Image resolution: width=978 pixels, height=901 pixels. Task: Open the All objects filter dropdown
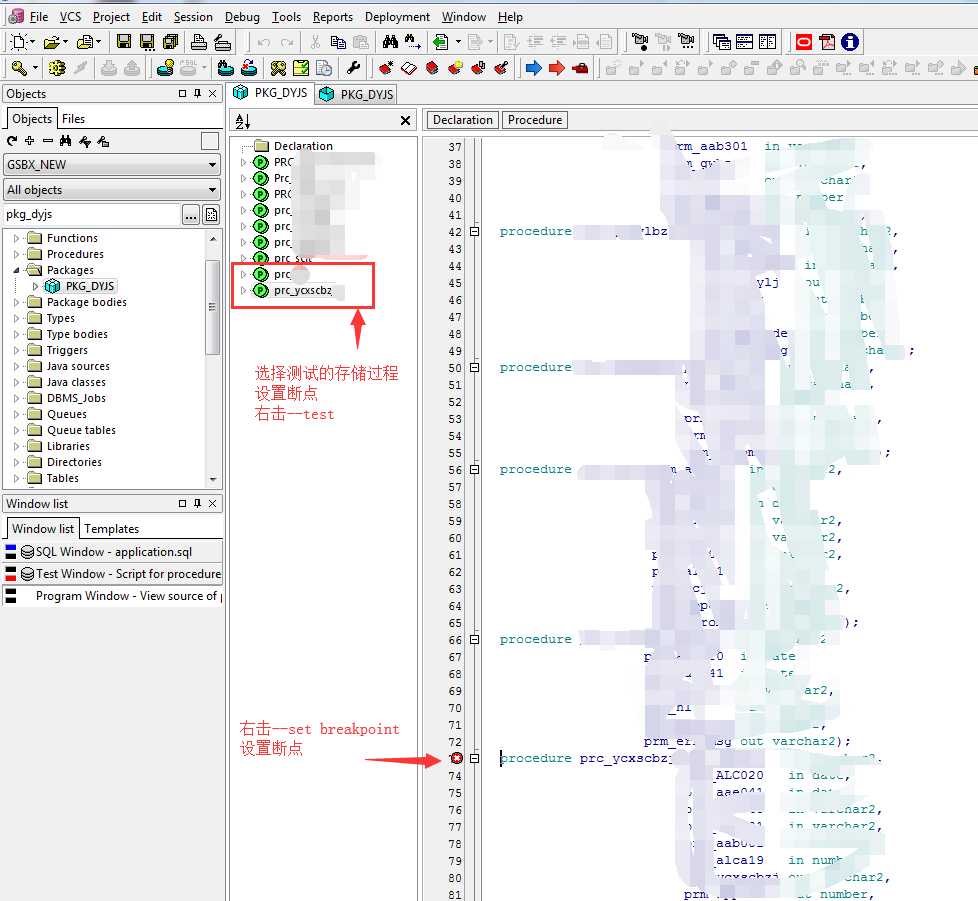pos(212,190)
